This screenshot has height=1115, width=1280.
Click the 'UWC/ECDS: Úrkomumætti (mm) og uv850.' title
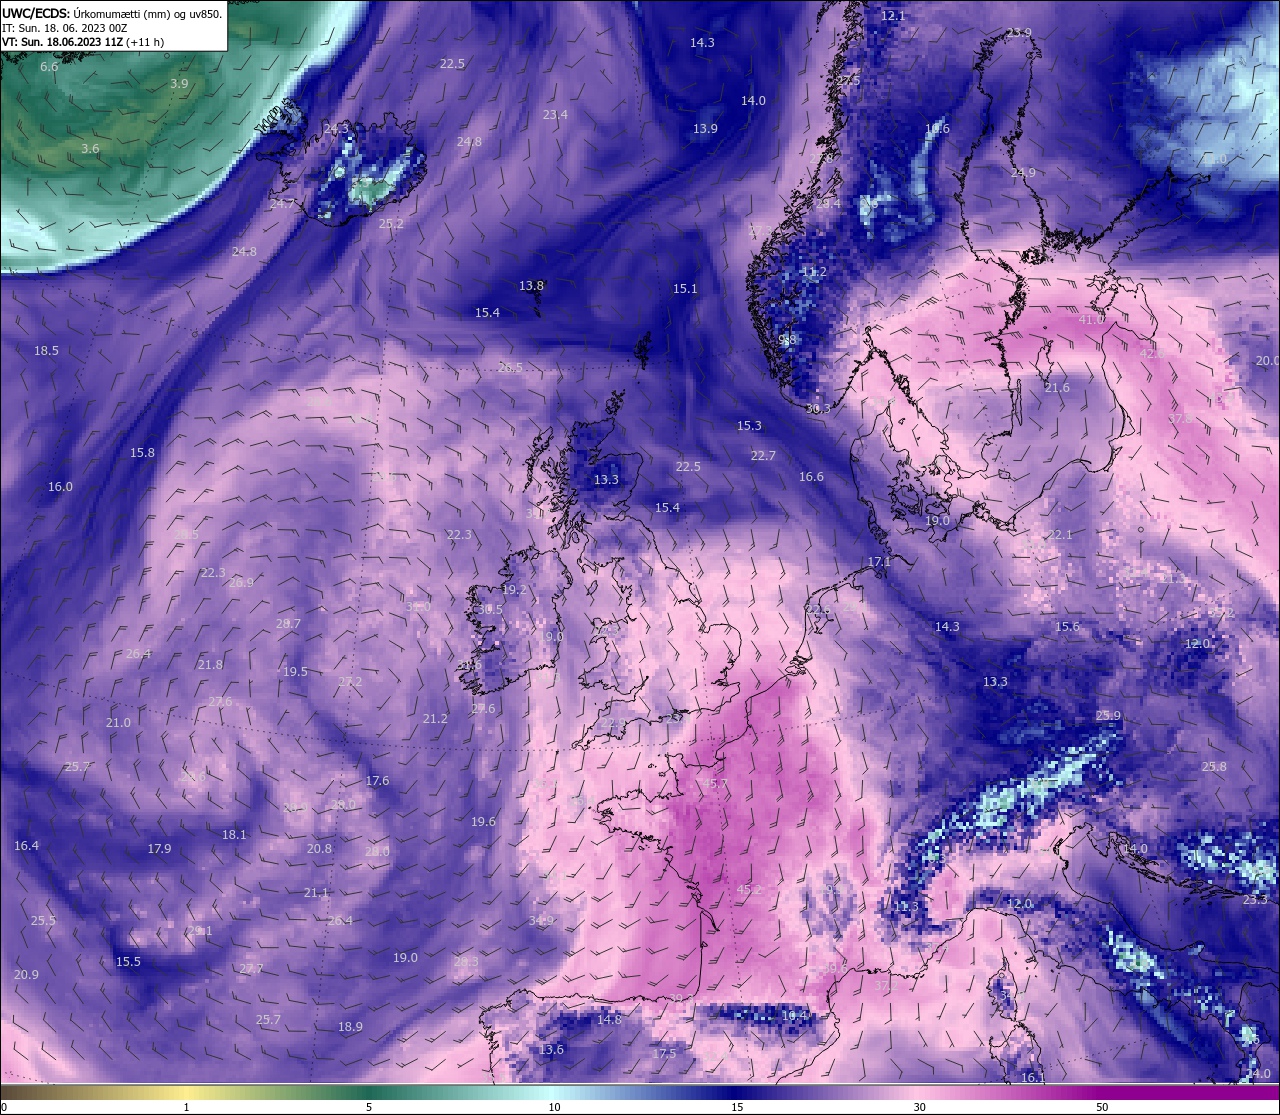(112, 13)
